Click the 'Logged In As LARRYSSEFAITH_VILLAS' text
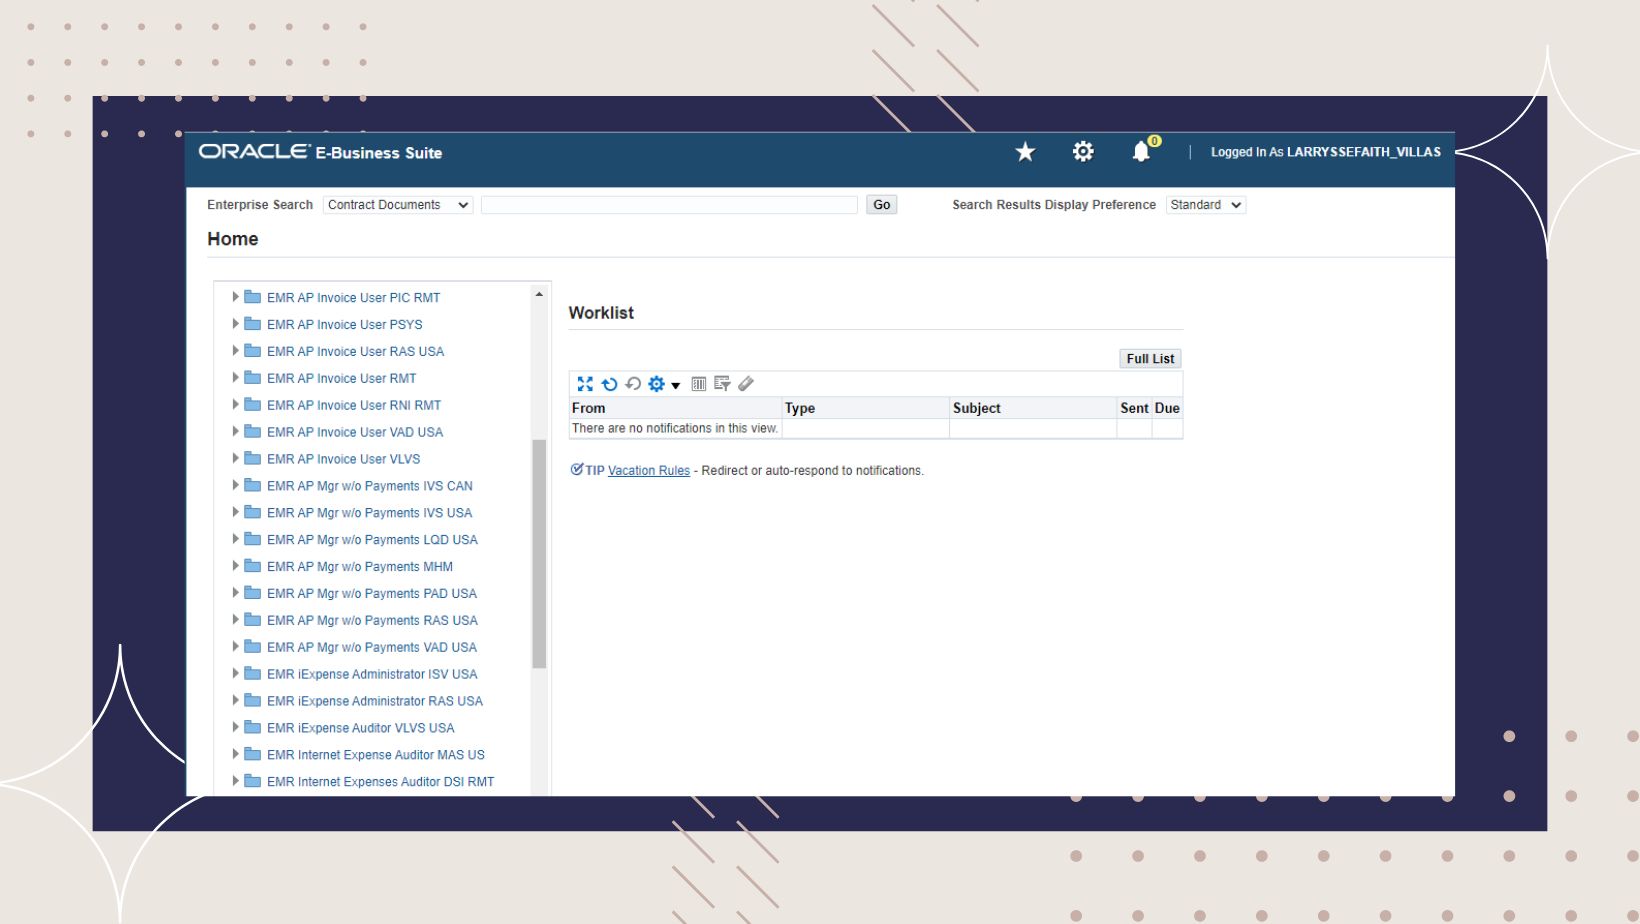1640x924 pixels. 1326,152
